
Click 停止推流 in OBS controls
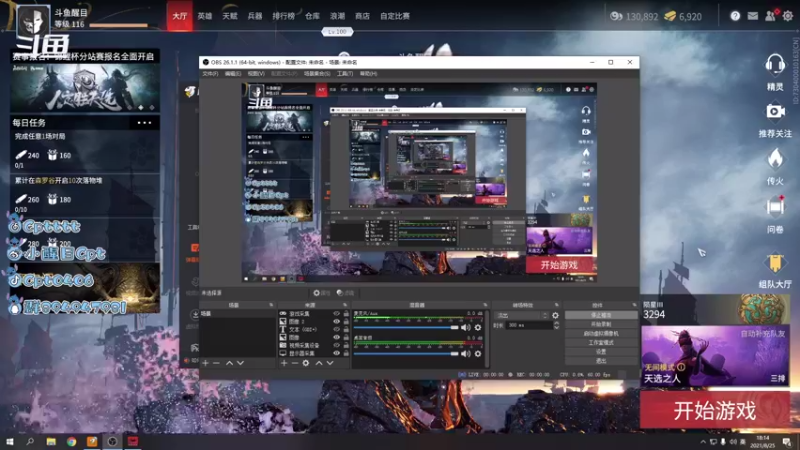[601, 315]
